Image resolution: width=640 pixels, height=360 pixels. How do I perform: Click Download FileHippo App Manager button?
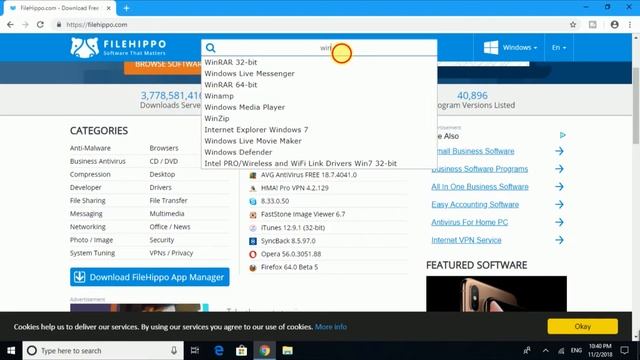pyautogui.click(x=149, y=277)
